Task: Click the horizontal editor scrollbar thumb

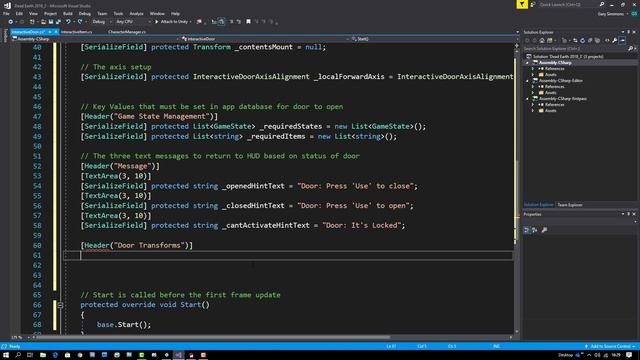Action: 212,338
